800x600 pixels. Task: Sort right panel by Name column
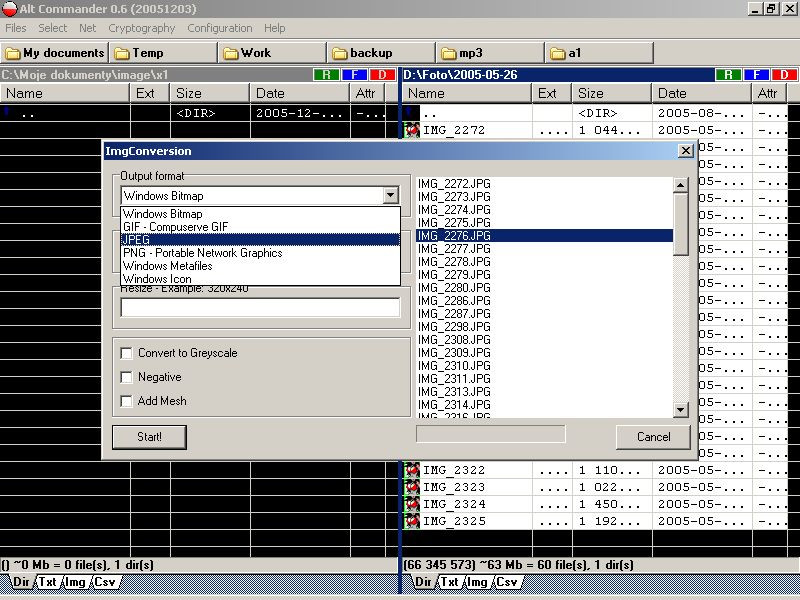(x=467, y=93)
